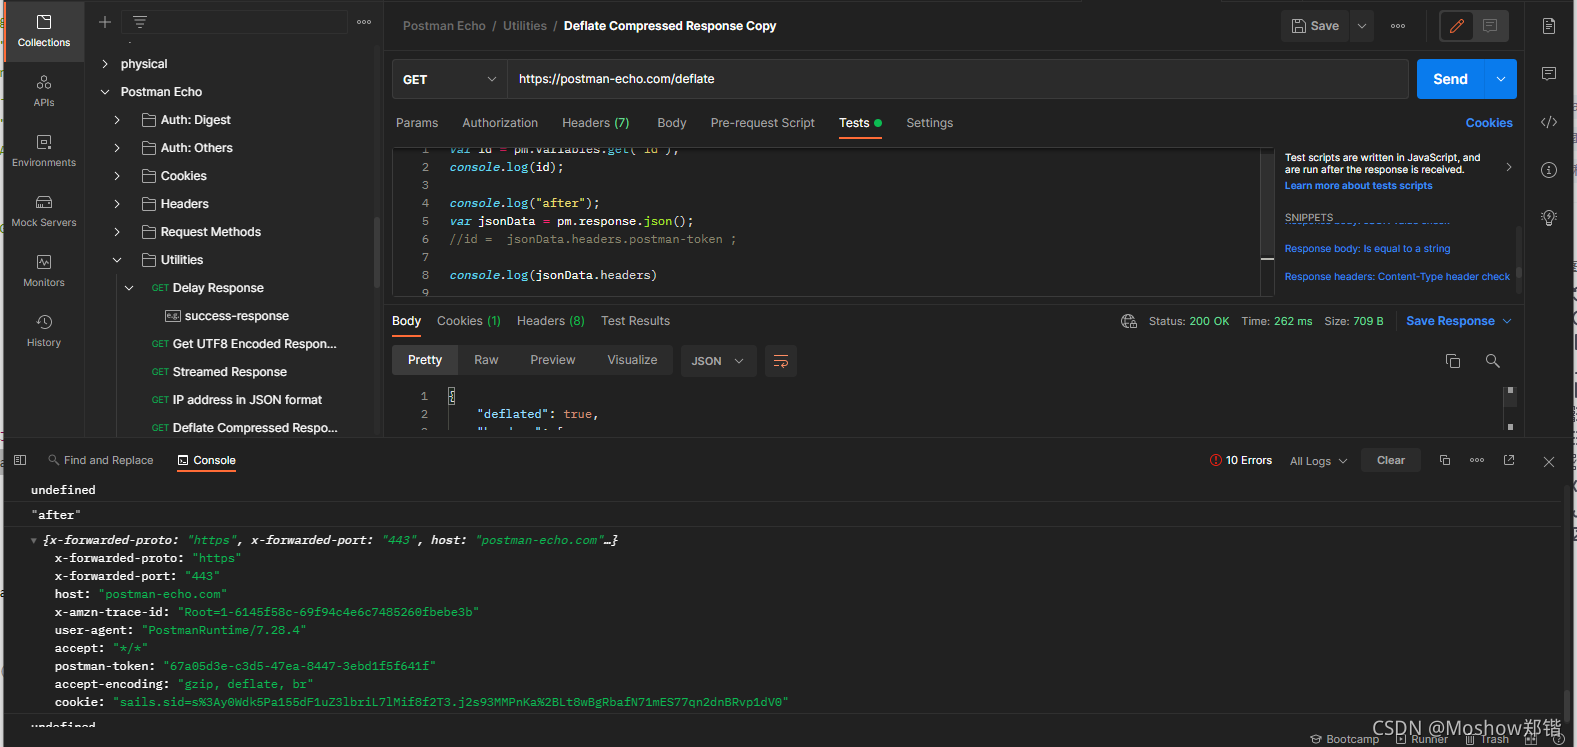Send the request
Screen dimensions: 1577x747
point(1451,79)
